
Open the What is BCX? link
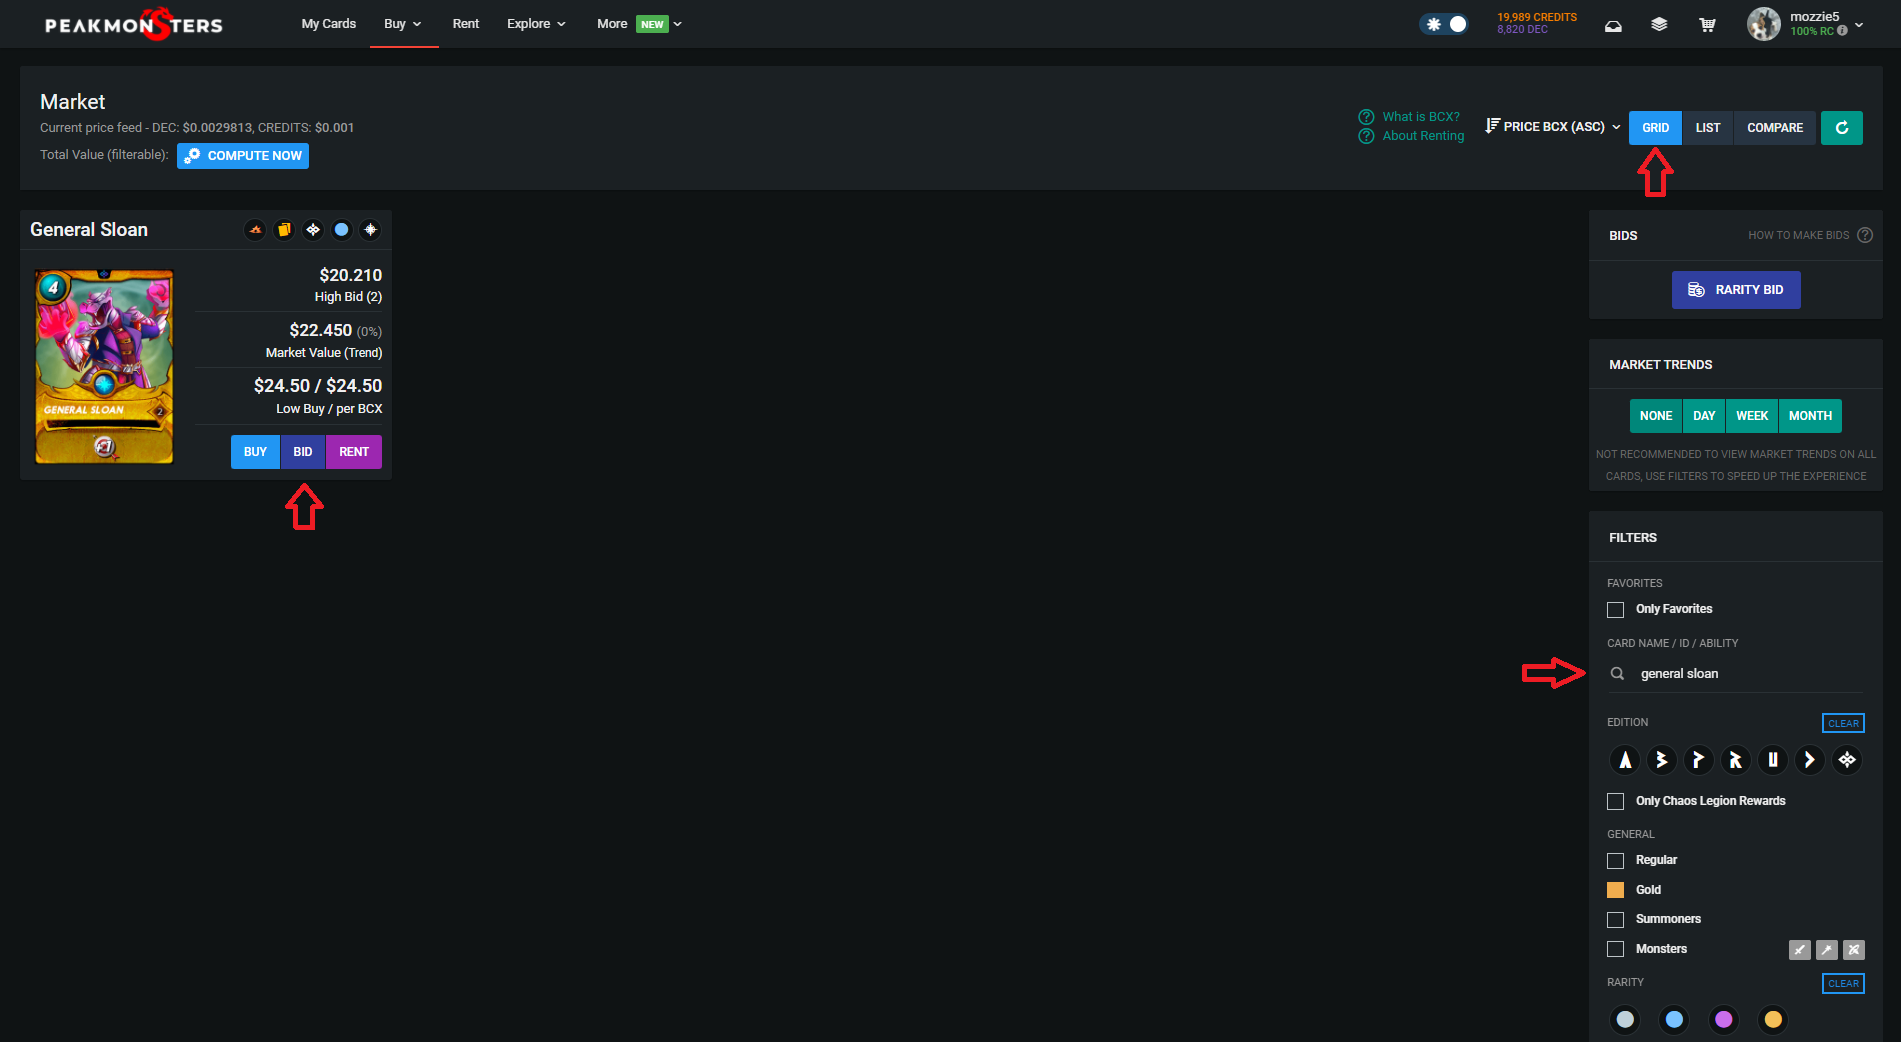click(1421, 117)
